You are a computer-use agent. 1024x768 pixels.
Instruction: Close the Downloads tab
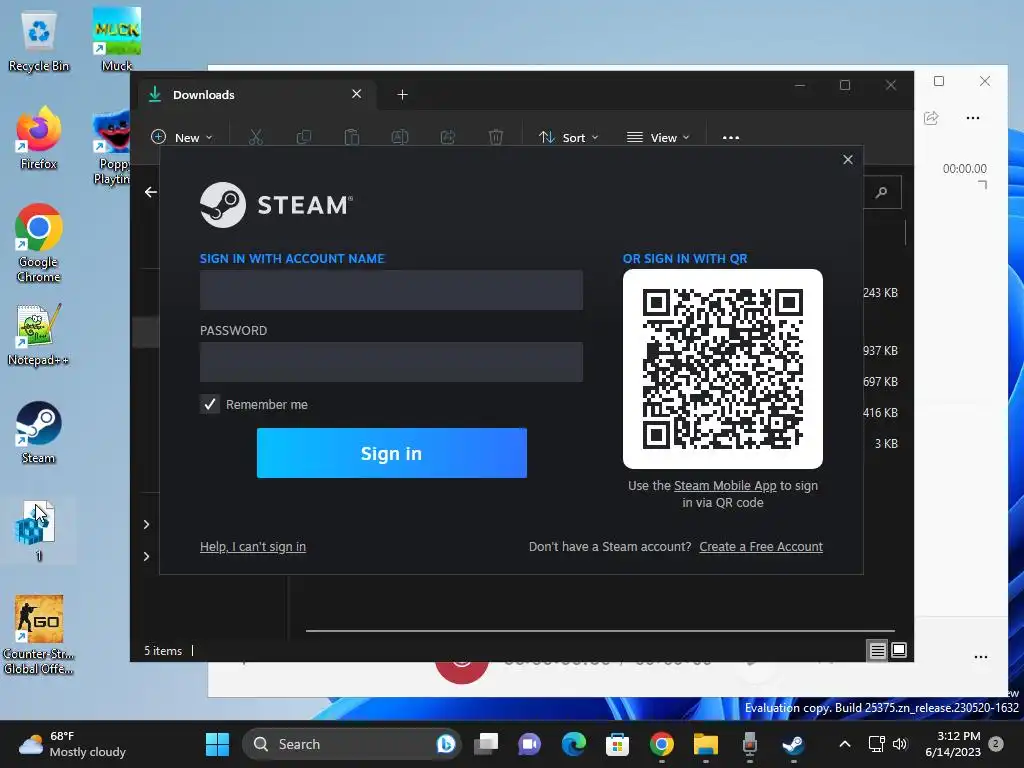[357, 94]
